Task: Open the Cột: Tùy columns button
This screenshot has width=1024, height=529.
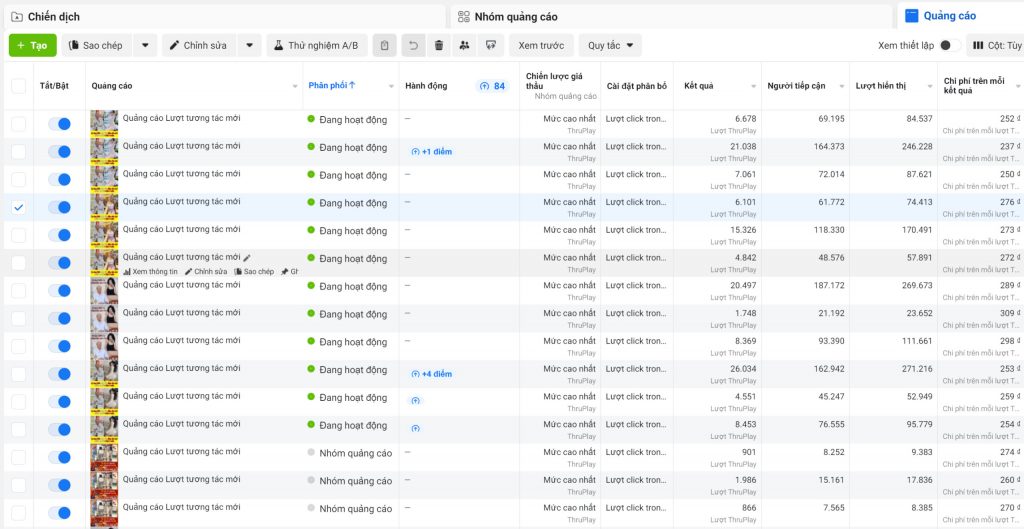Action: (x=996, y=46)
